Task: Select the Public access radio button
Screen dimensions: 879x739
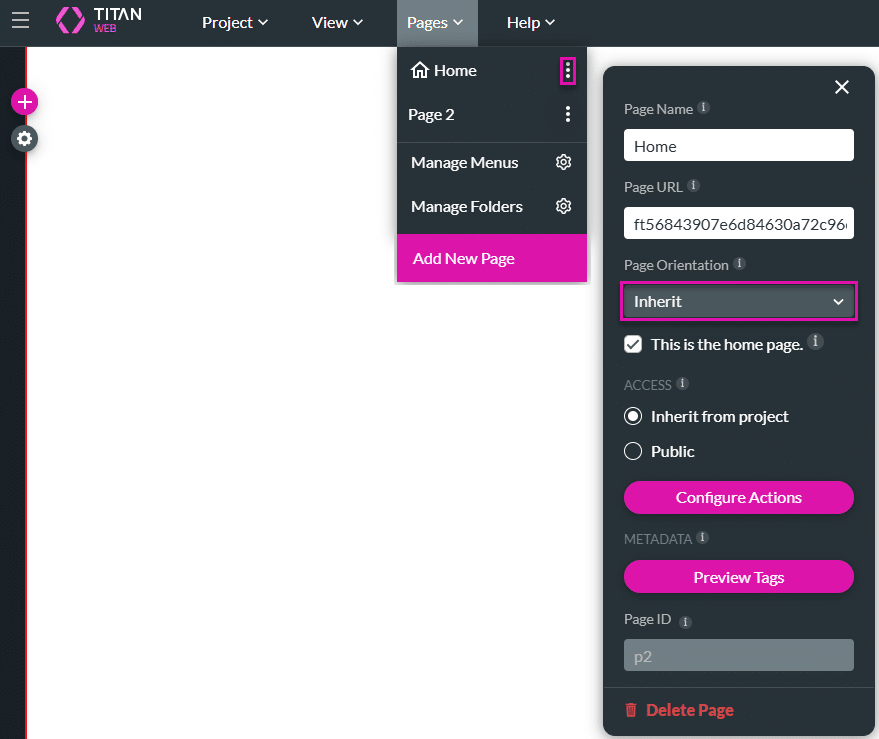Action: click(633, 451)
